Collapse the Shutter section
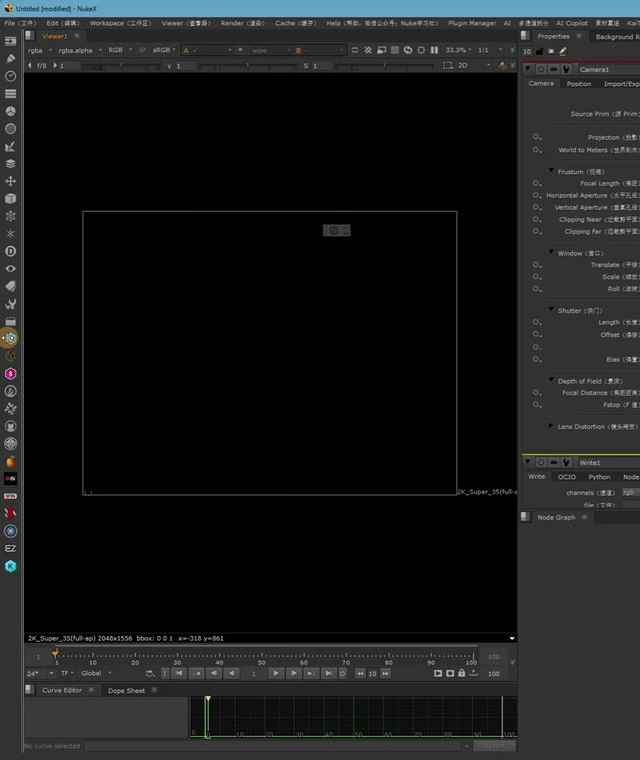This screenshot has width=640, height=760. [551, 310]
